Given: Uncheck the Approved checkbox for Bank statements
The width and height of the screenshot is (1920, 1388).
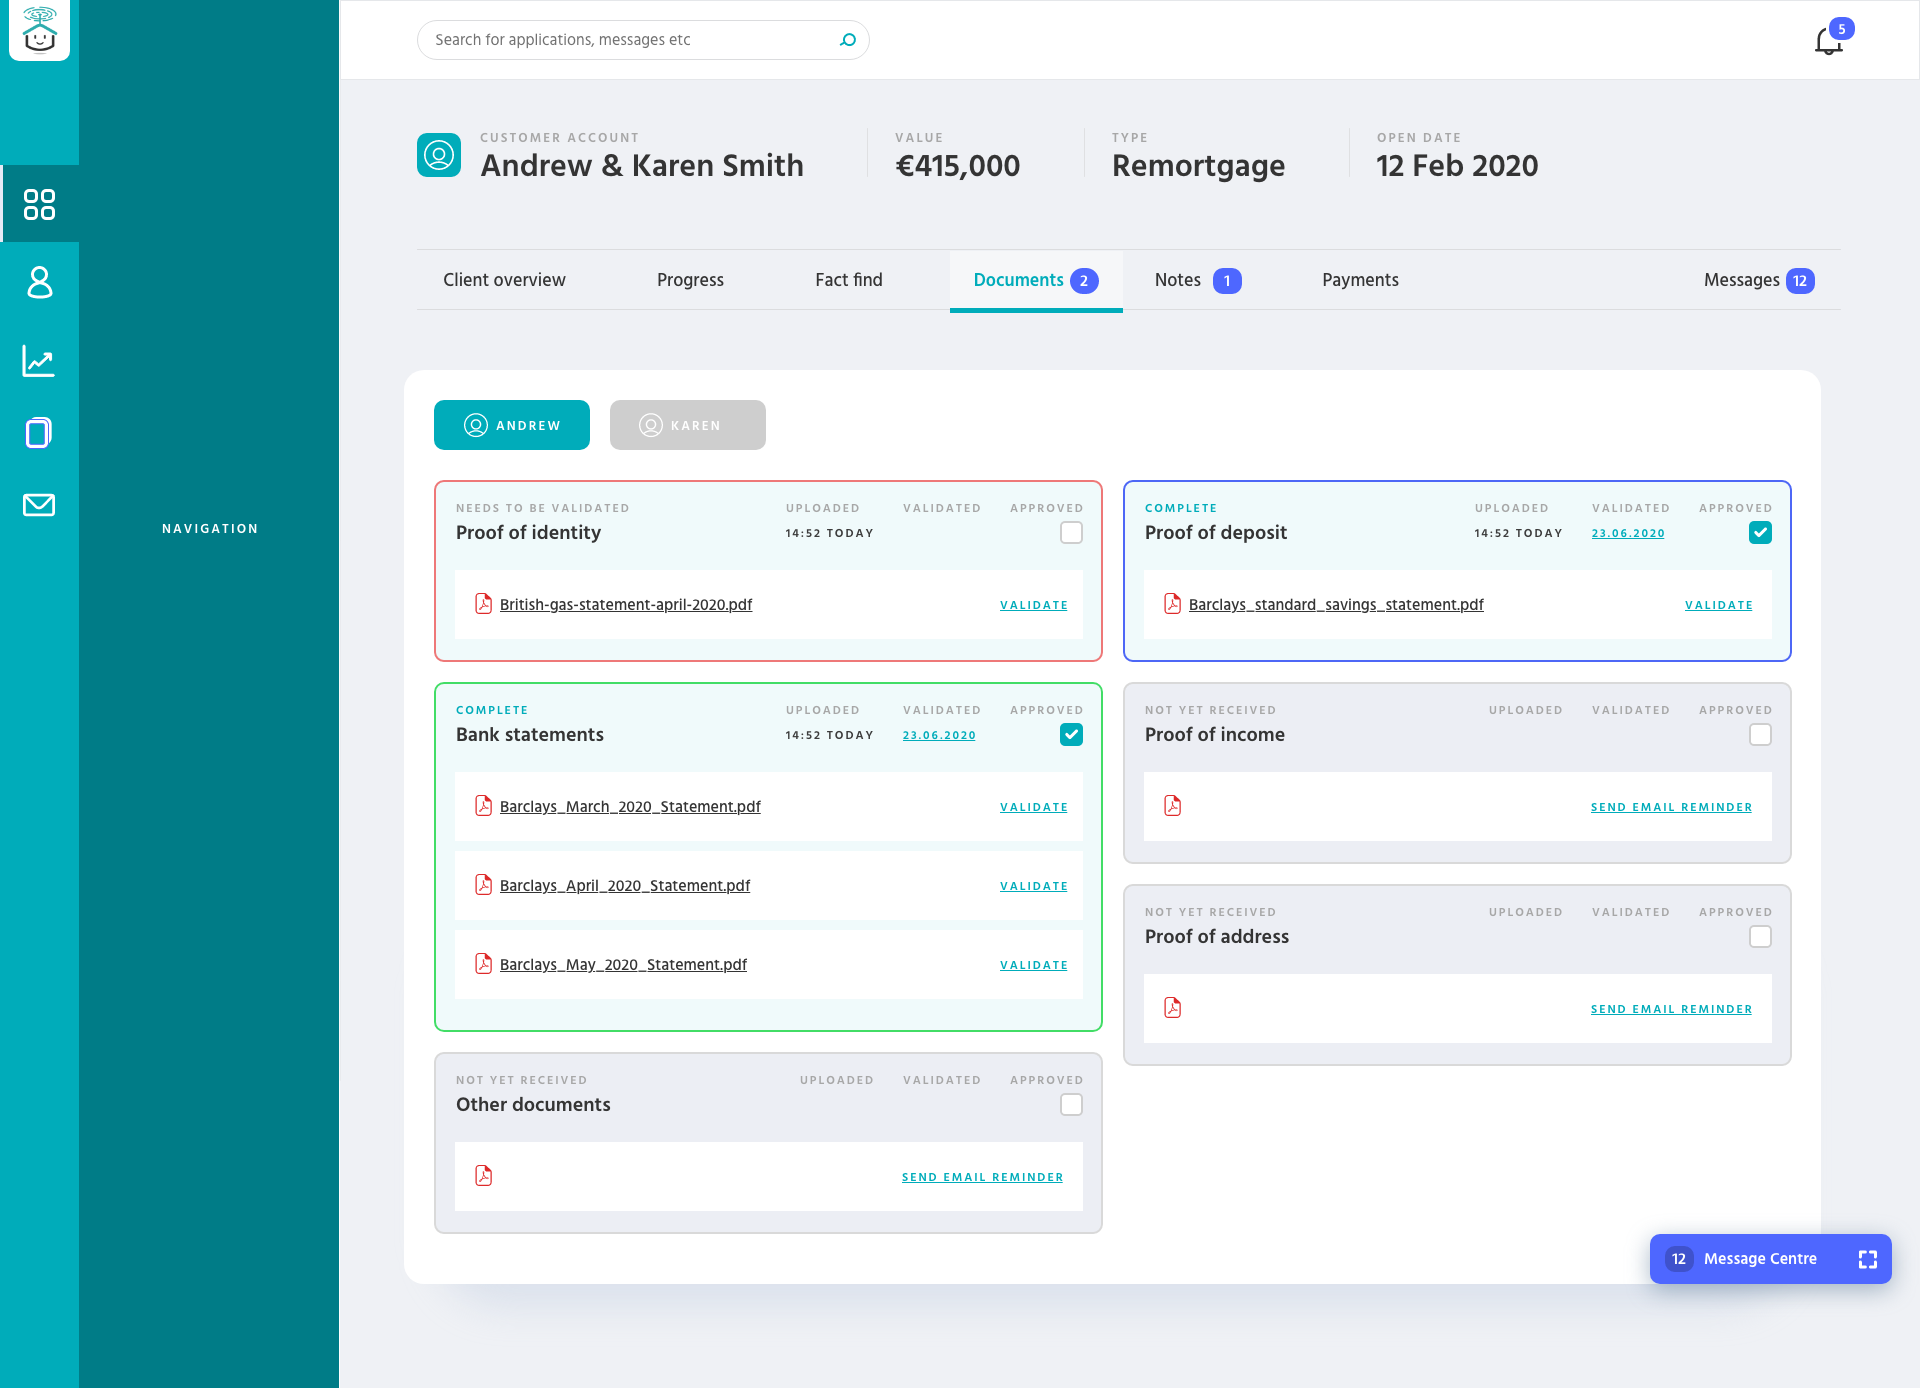Looking at the screenshot, I should pyautogui.click(x=1071, y=735).
